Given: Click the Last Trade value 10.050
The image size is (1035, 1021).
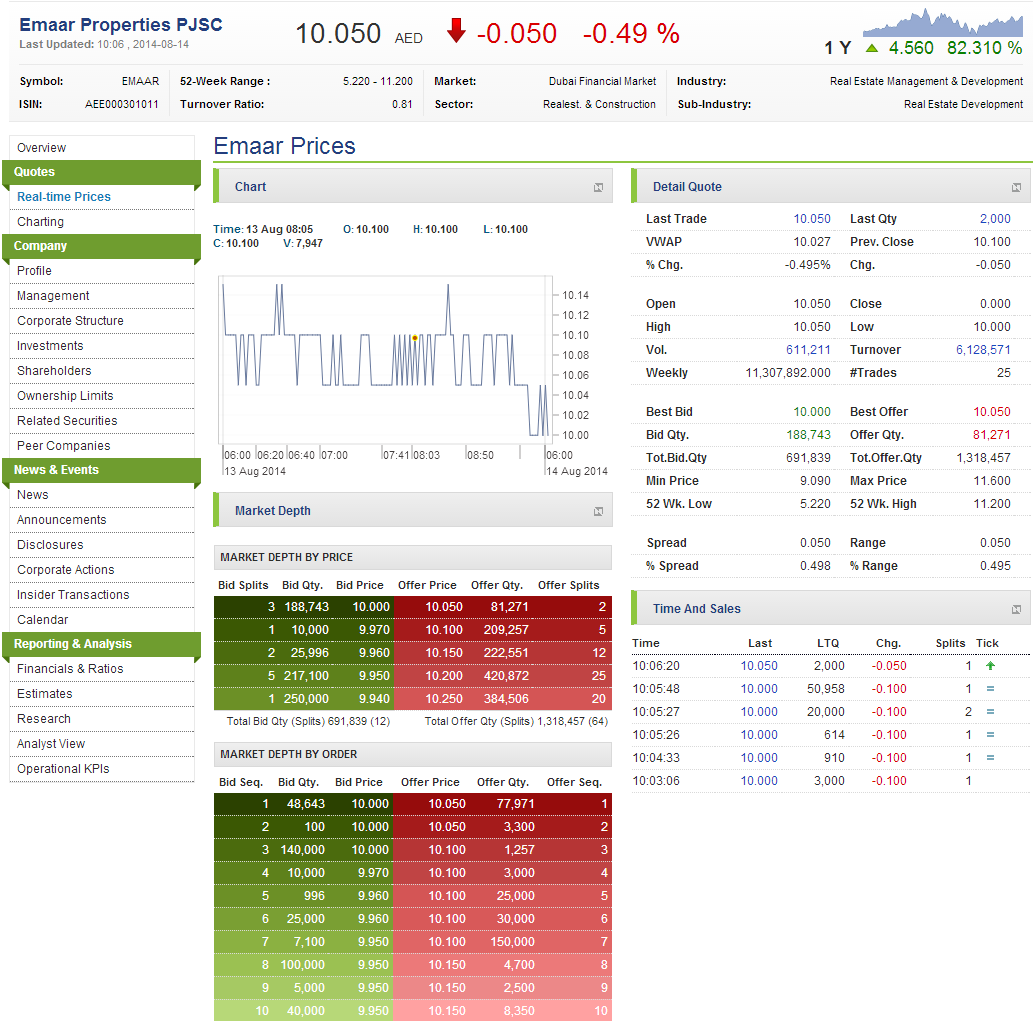Looking at the screenshot, I should 811,219.
